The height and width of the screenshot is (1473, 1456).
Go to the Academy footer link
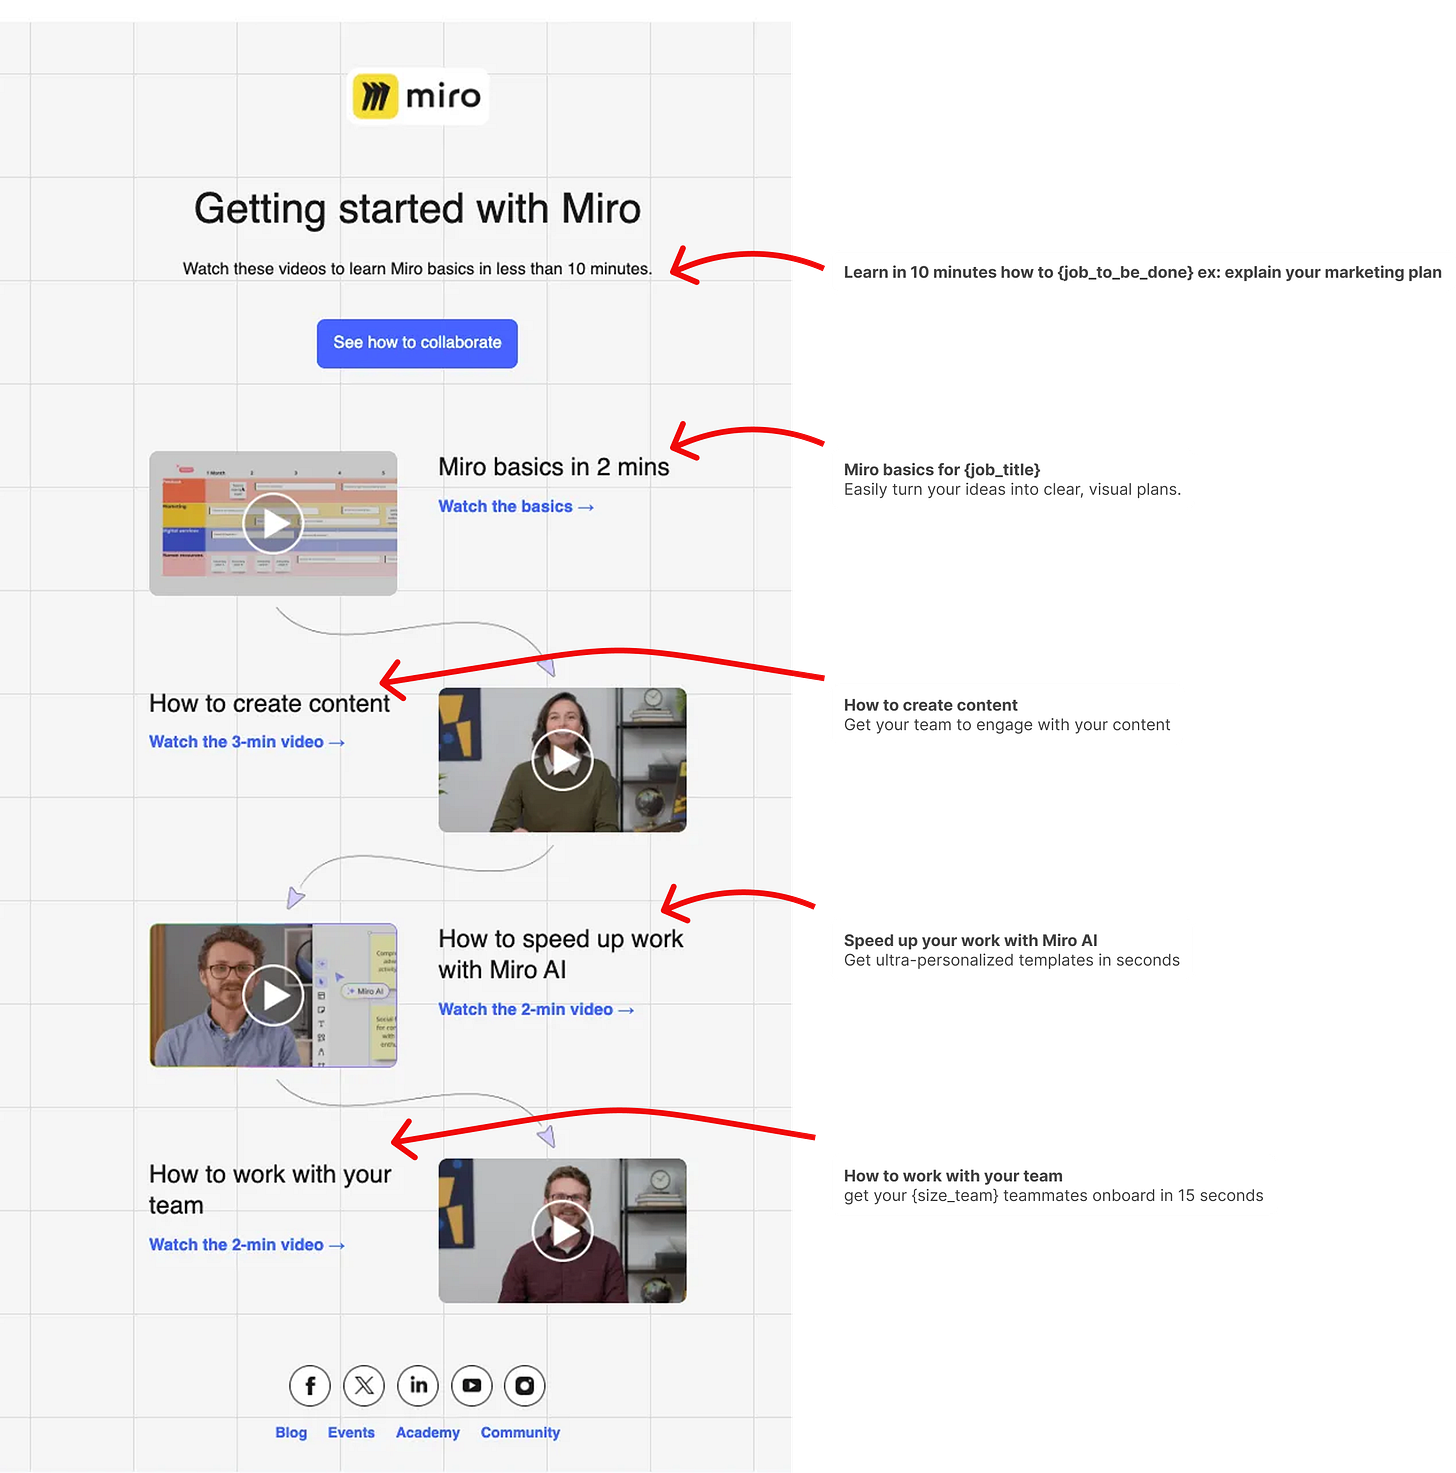click(428, 1433)
